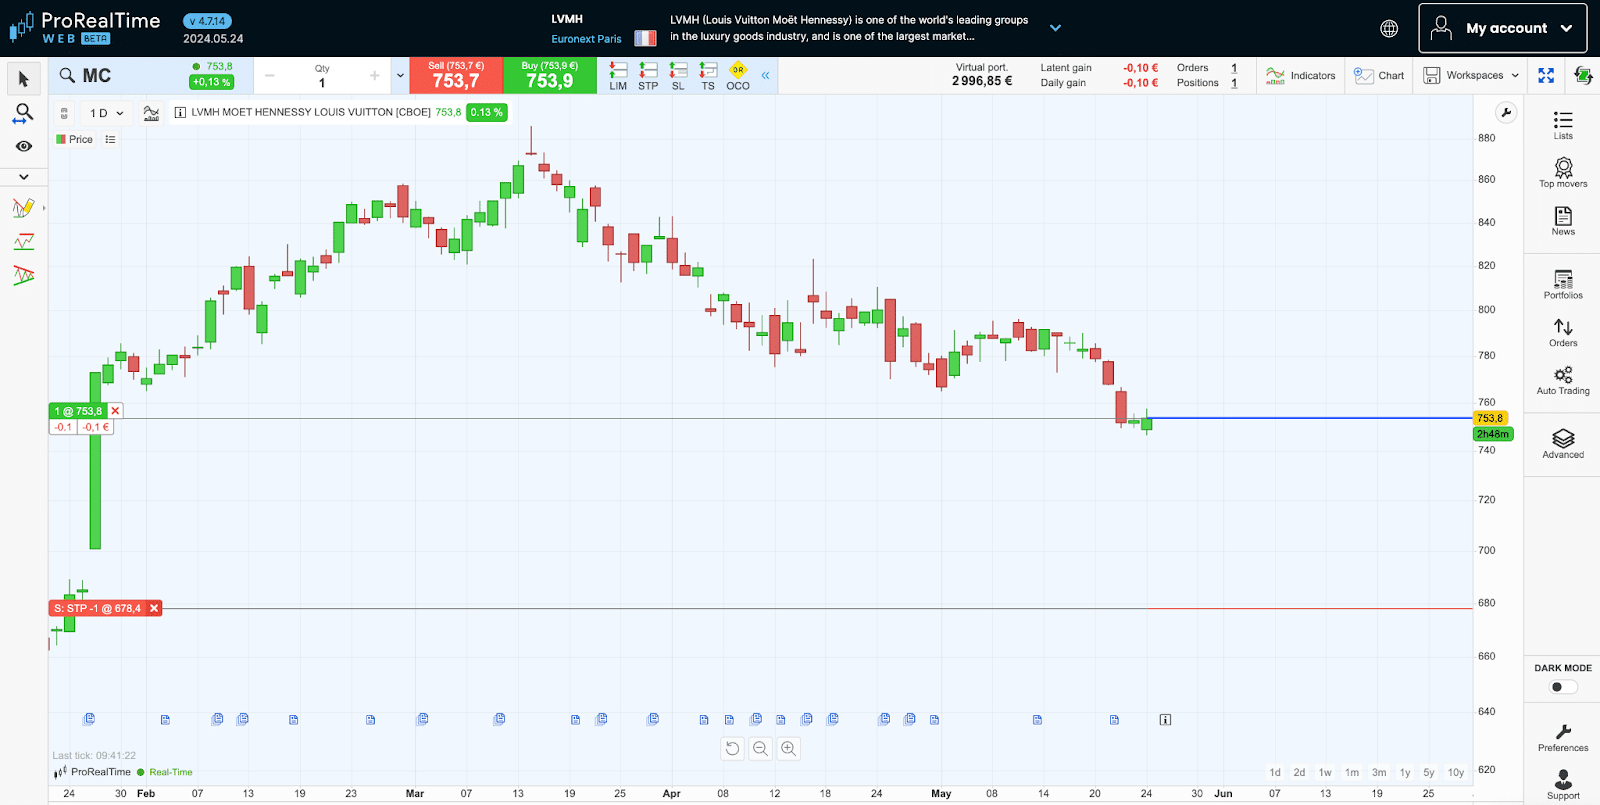Place a LIM limit order
The width and height of the screenshot is (1600, 805).
pos(618,76)
